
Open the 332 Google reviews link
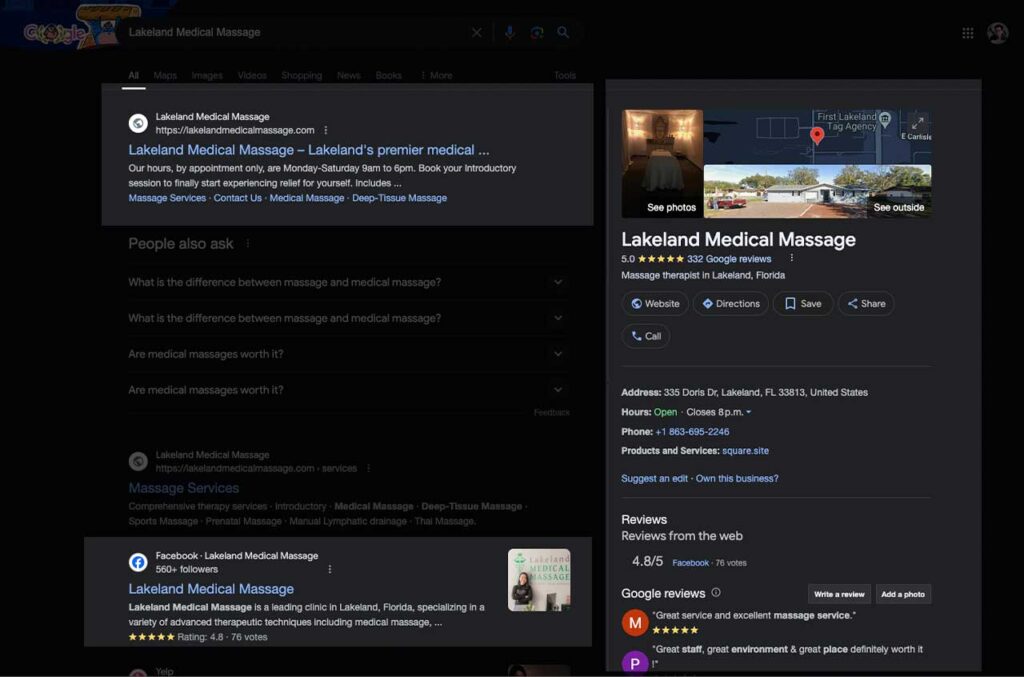pyautogui.click(x=729, y=259)
